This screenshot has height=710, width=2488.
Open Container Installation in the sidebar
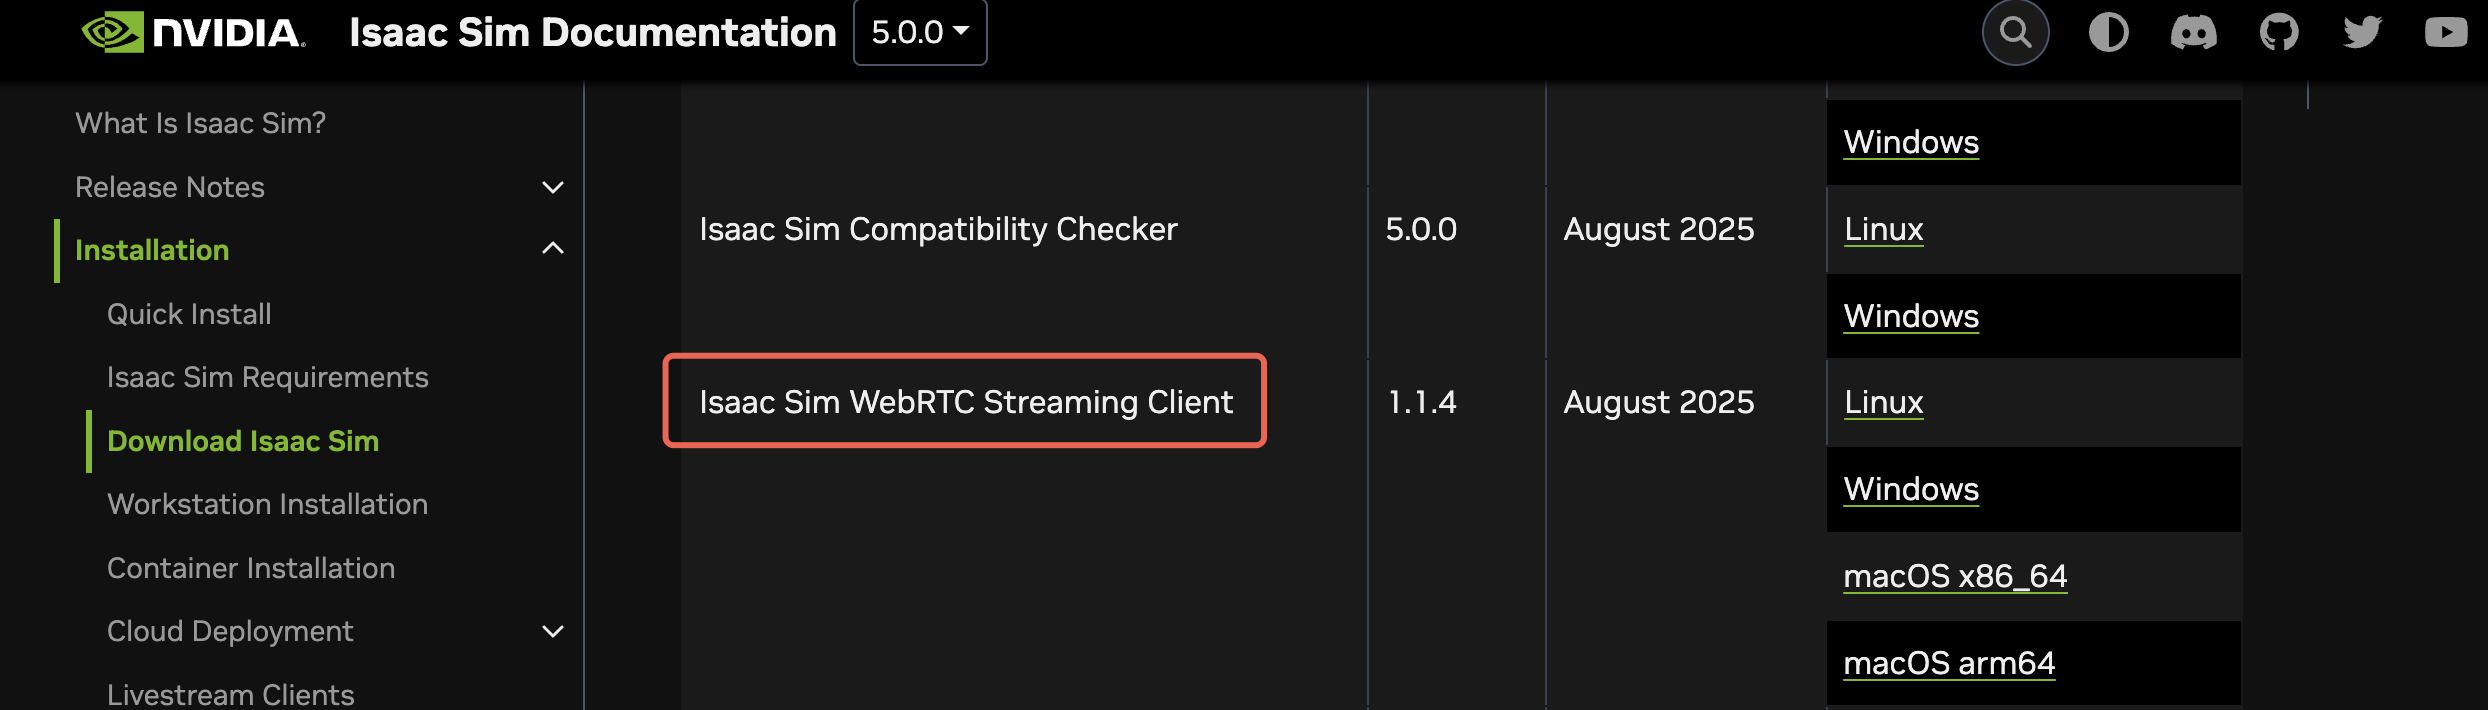pos(250,568)
